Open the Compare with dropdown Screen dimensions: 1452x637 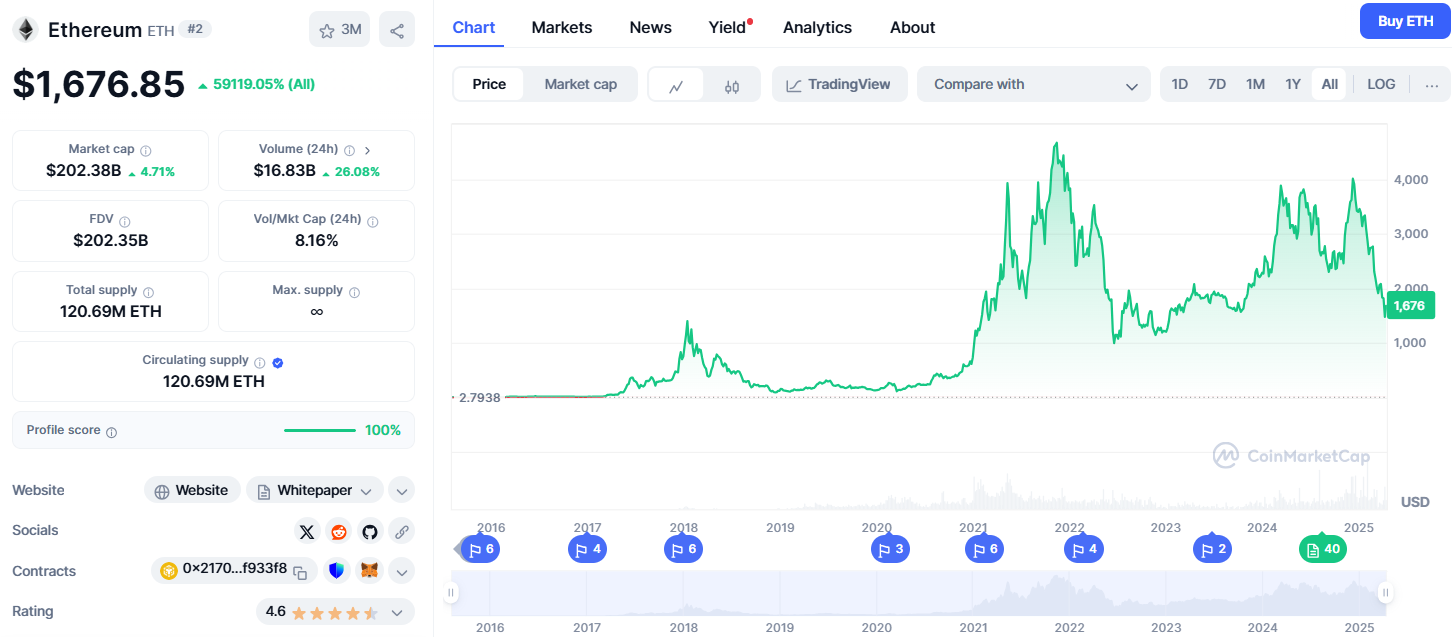coord(1033,84)
